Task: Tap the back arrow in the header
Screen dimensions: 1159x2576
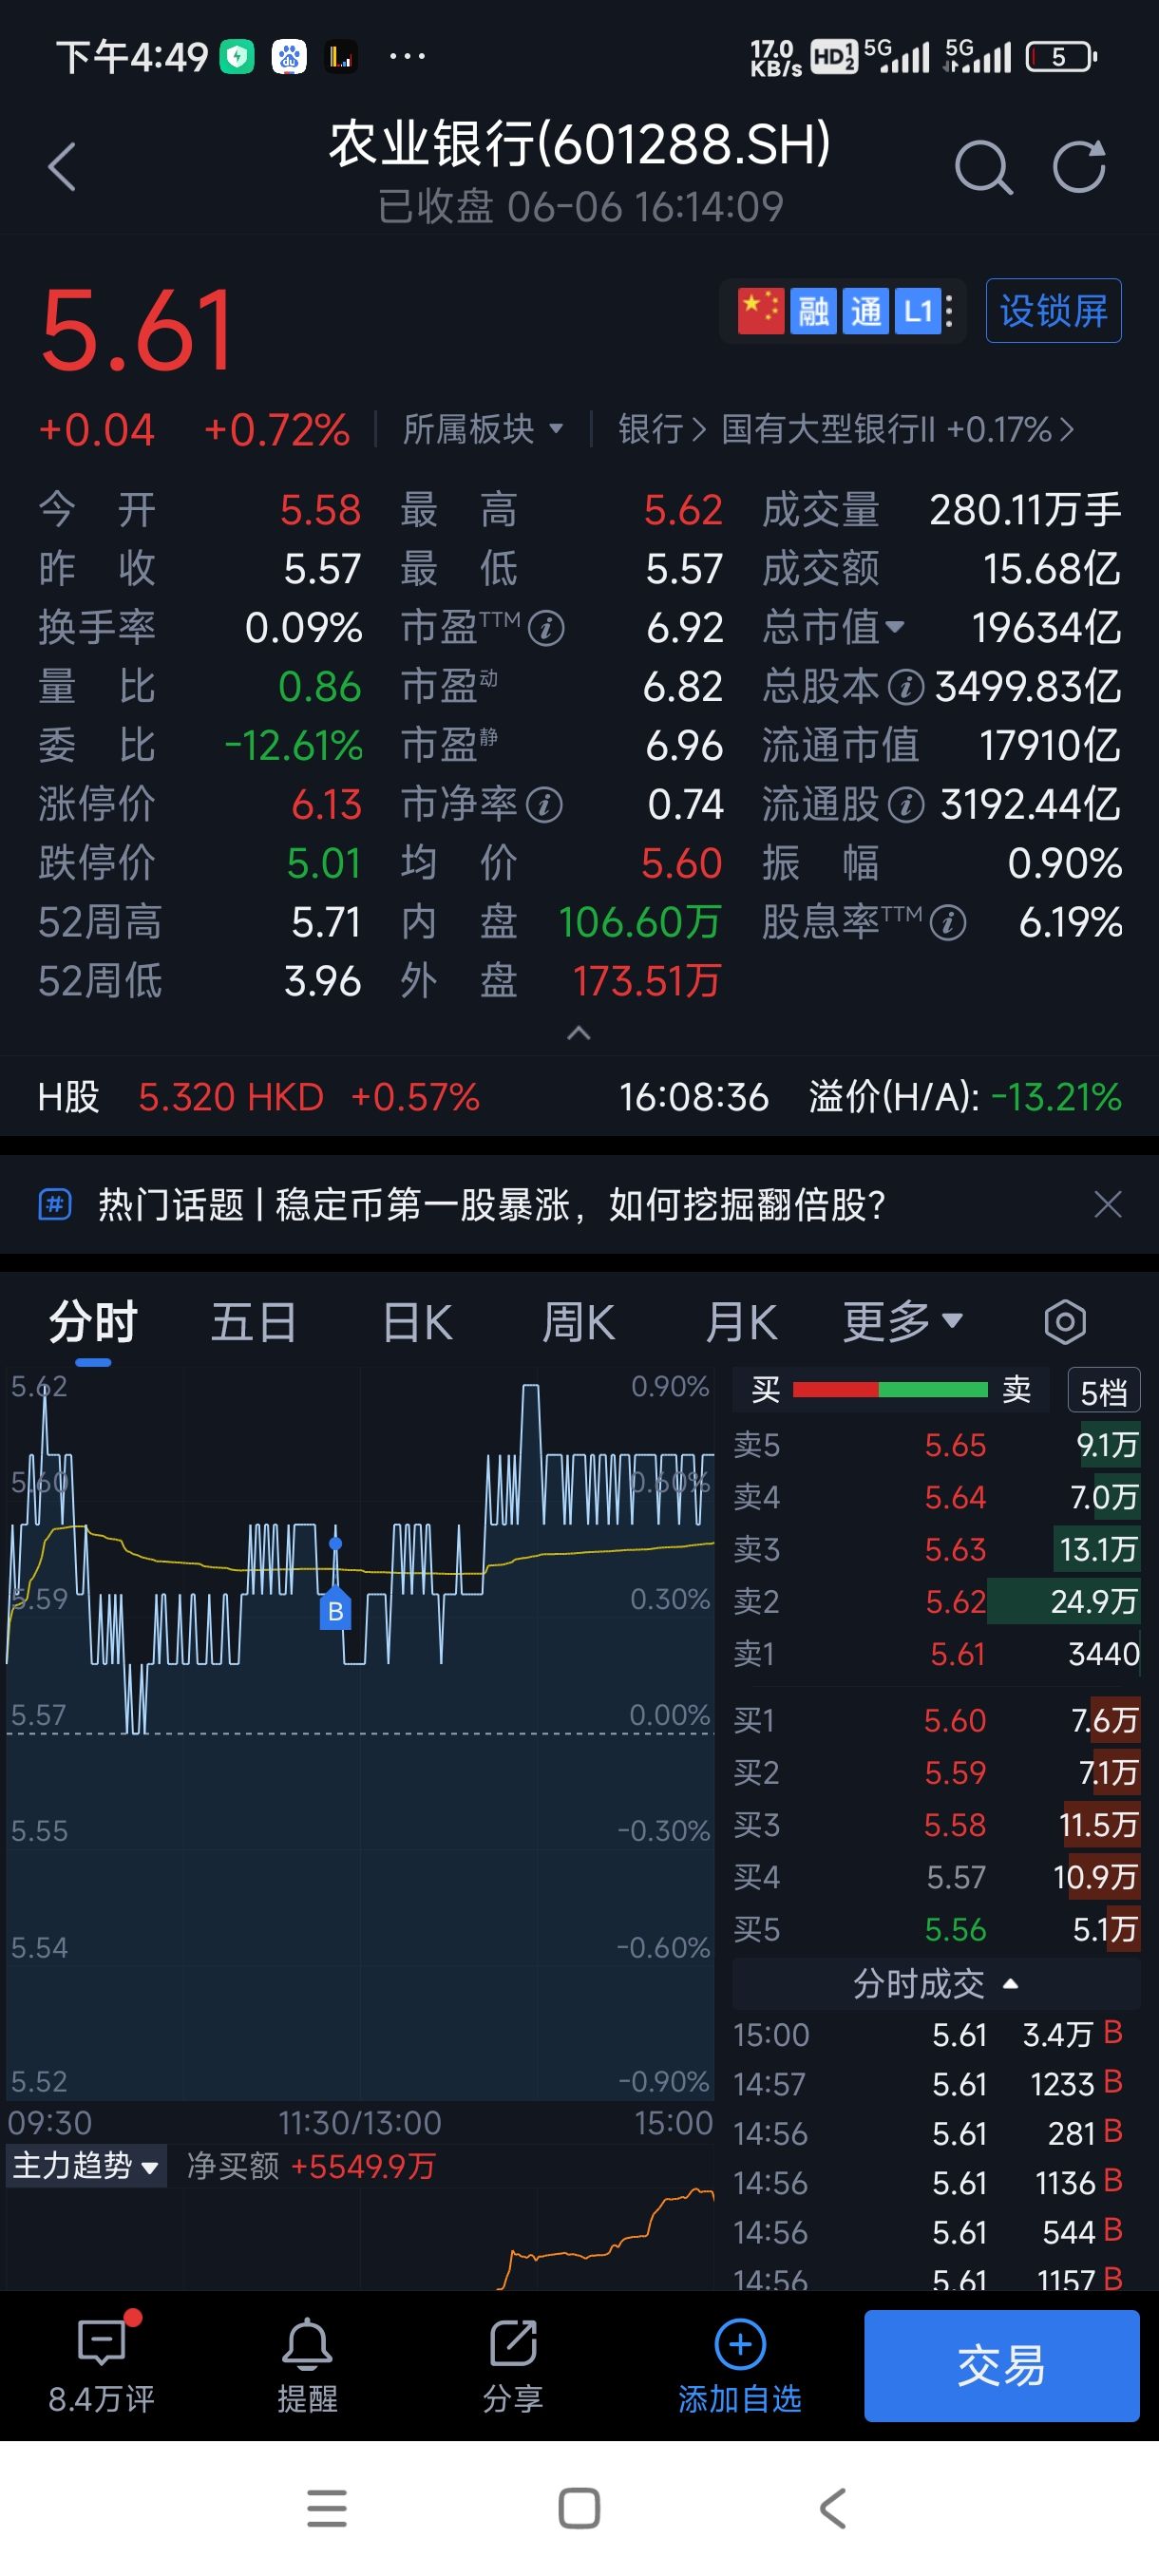Action: 62,166
